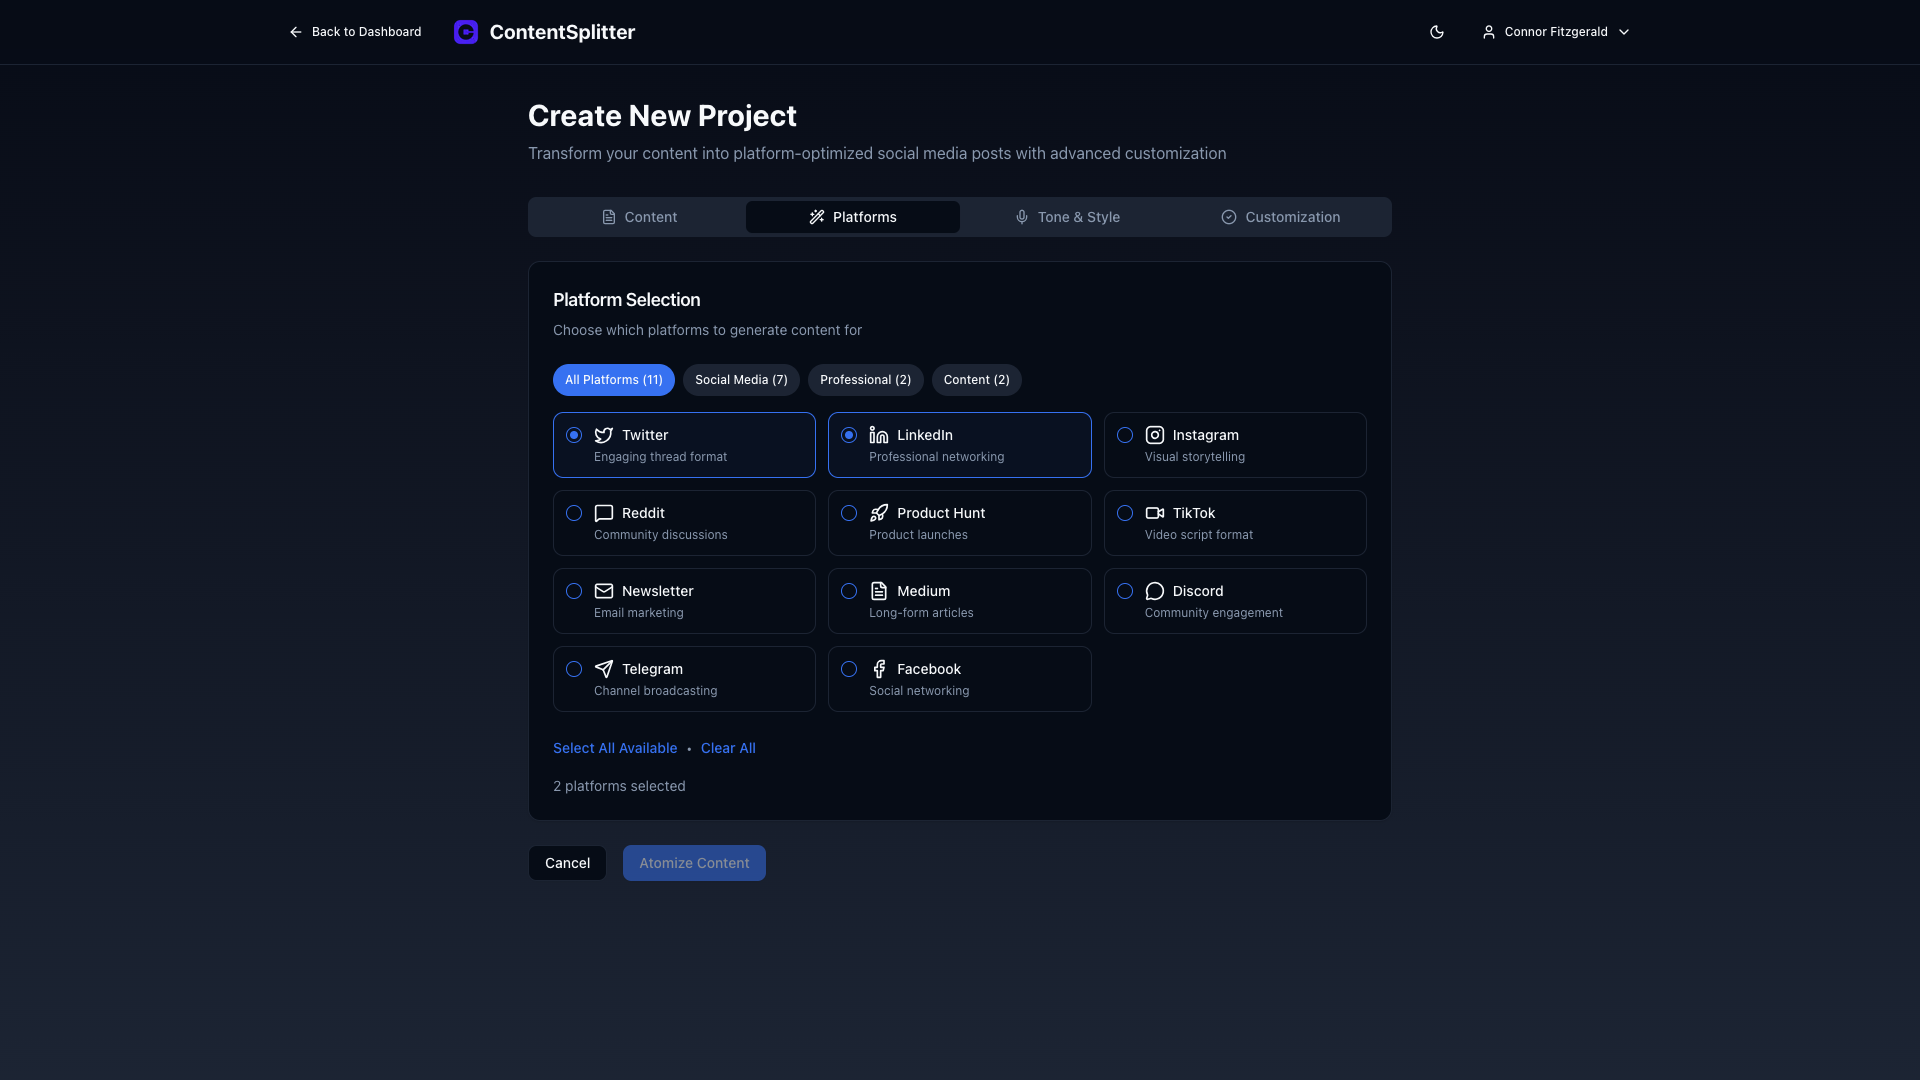Expand the Connor Fitzgerald account chevron

tap(1624, 32)
